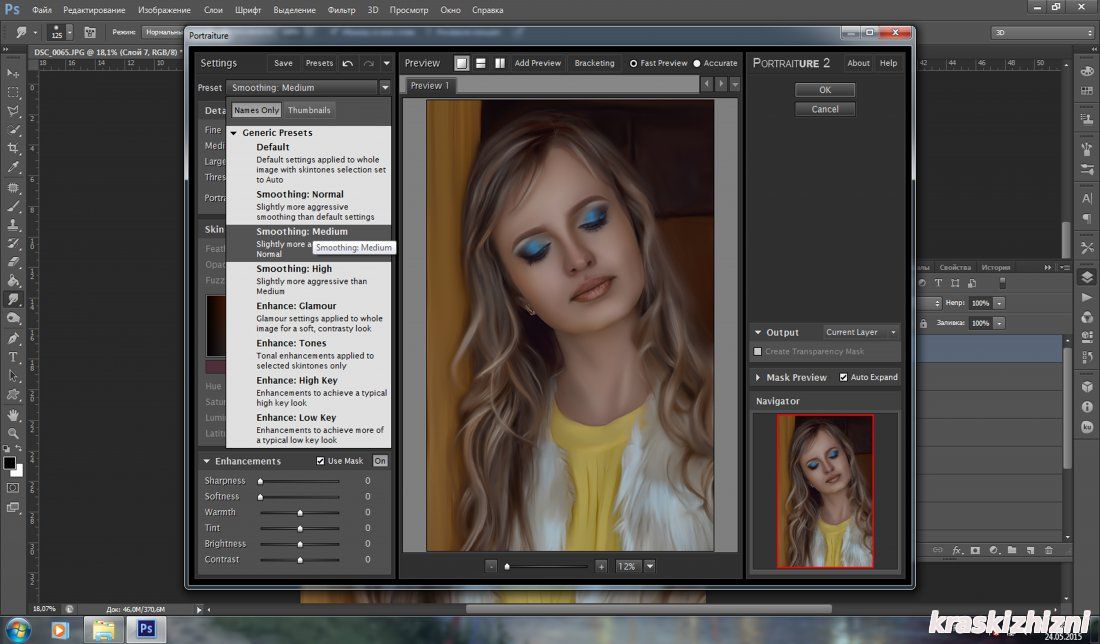Zoom in preview with plus button

point(601,566)
